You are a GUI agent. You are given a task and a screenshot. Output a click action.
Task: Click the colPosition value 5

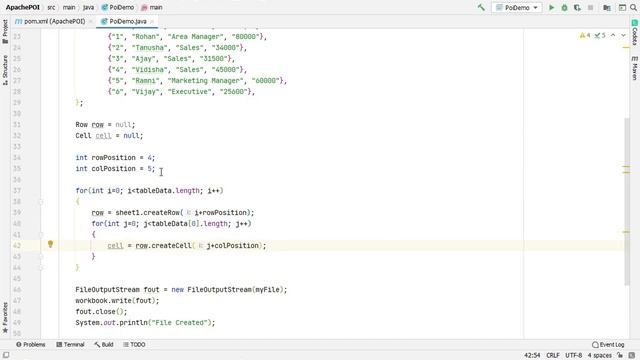click(x=149, y=169)
